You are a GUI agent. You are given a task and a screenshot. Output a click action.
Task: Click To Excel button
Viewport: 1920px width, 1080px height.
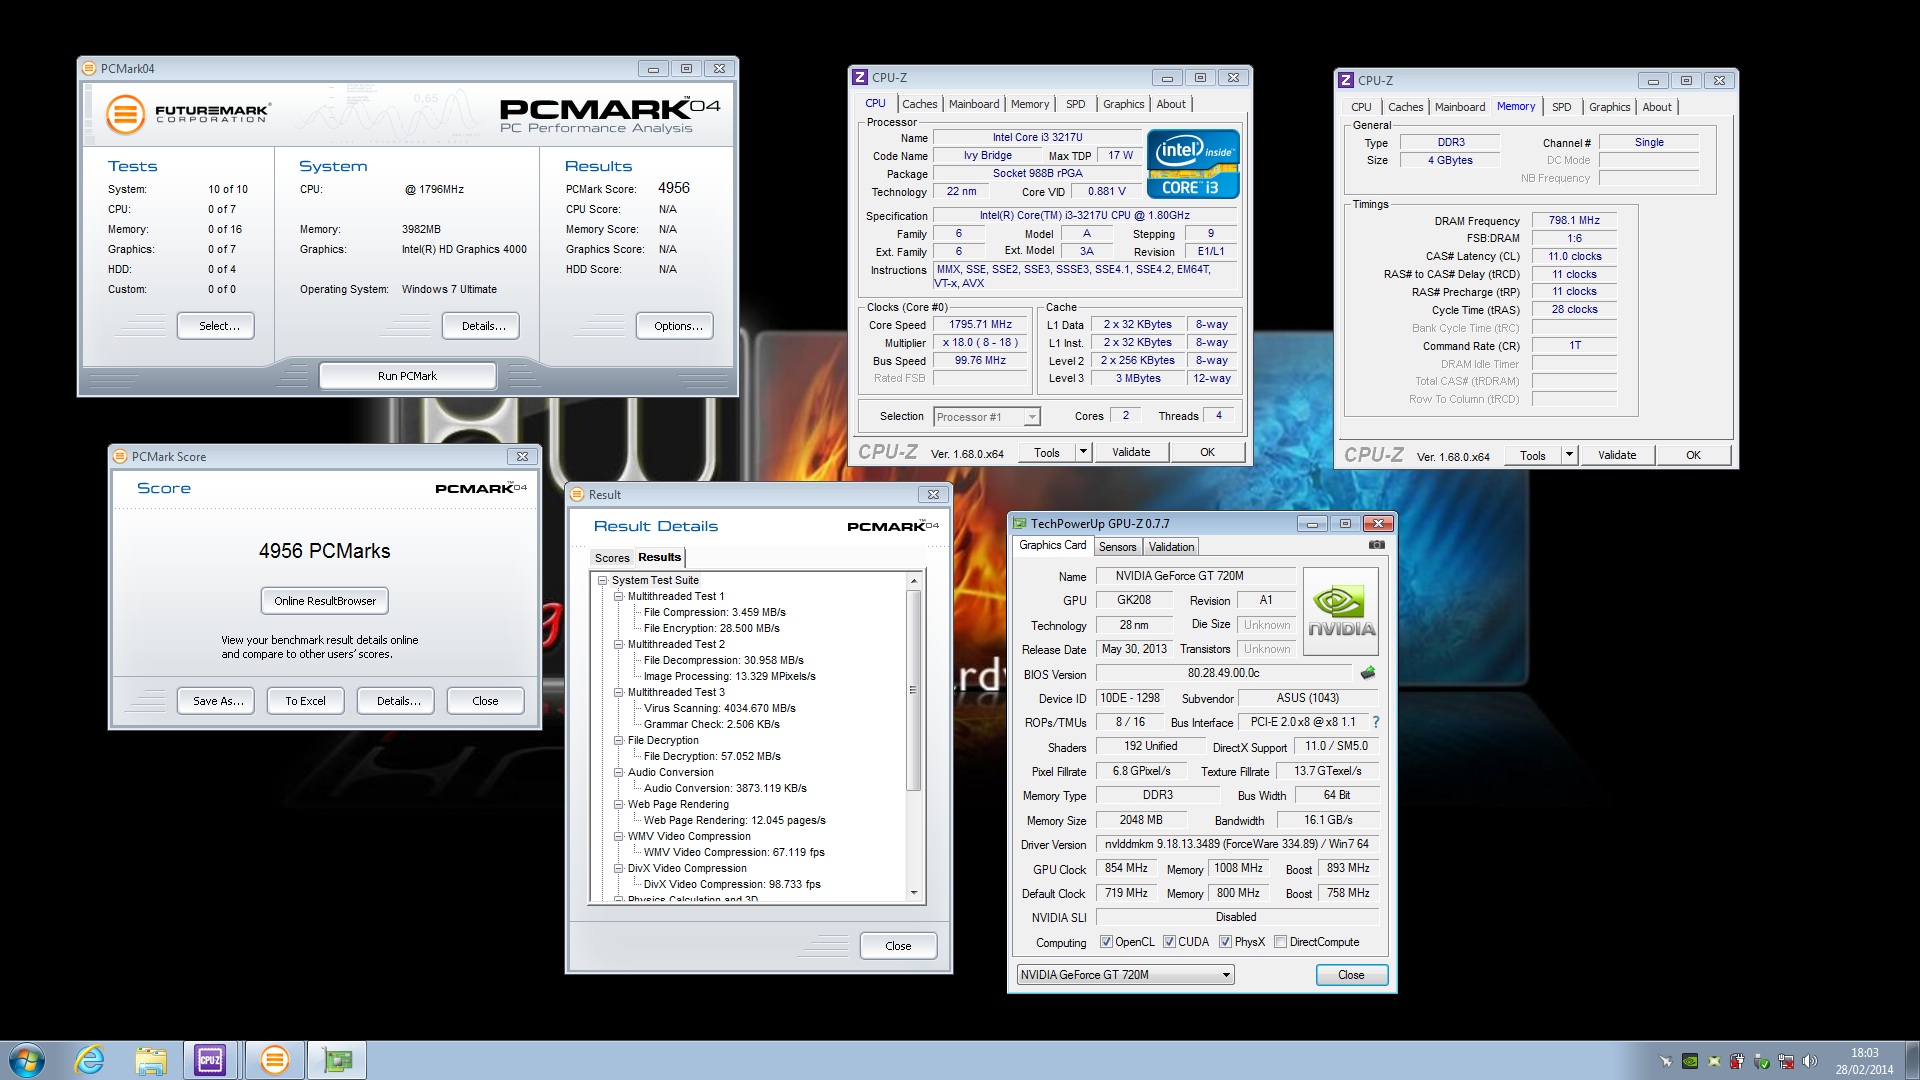pos(305,701)
